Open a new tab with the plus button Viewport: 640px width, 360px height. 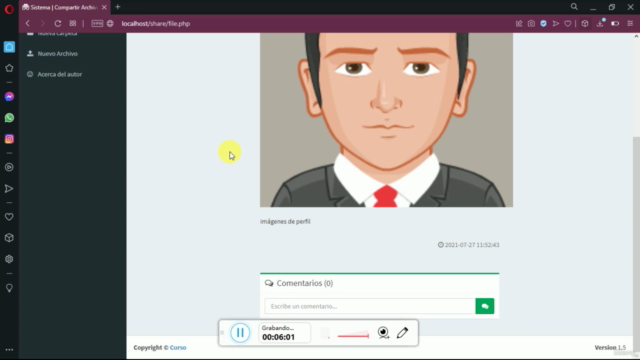(x=118, y=7)
